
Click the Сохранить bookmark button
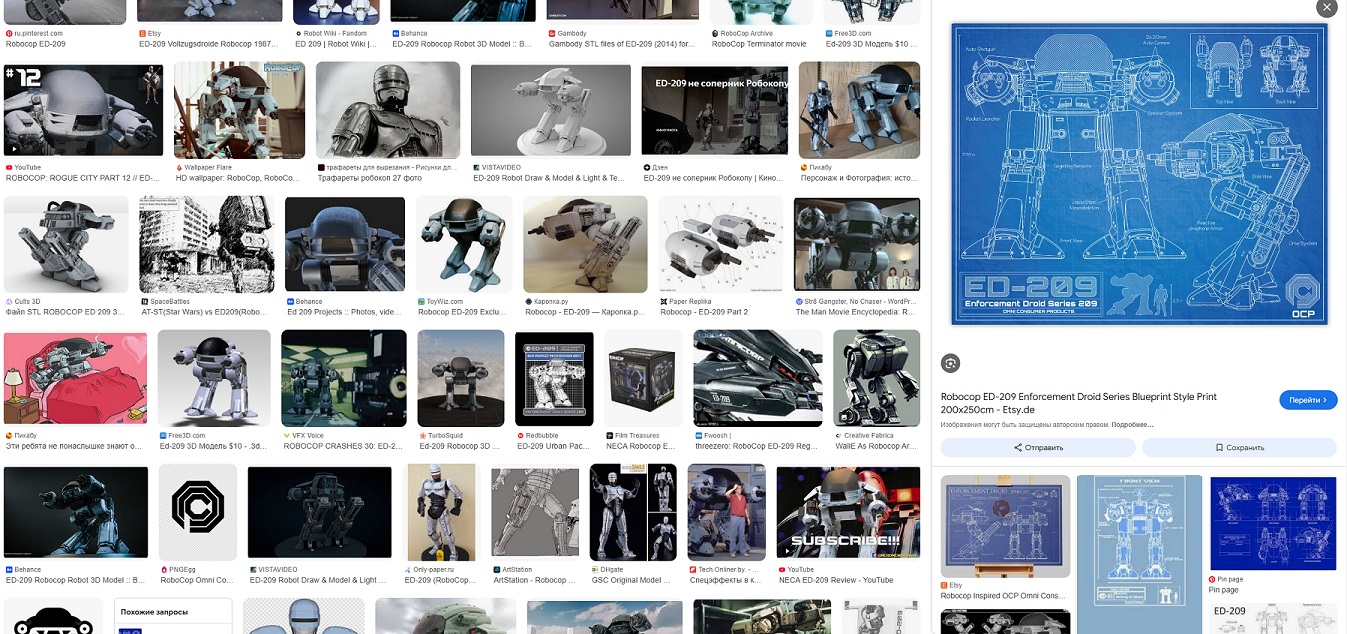click(1239, 447)
